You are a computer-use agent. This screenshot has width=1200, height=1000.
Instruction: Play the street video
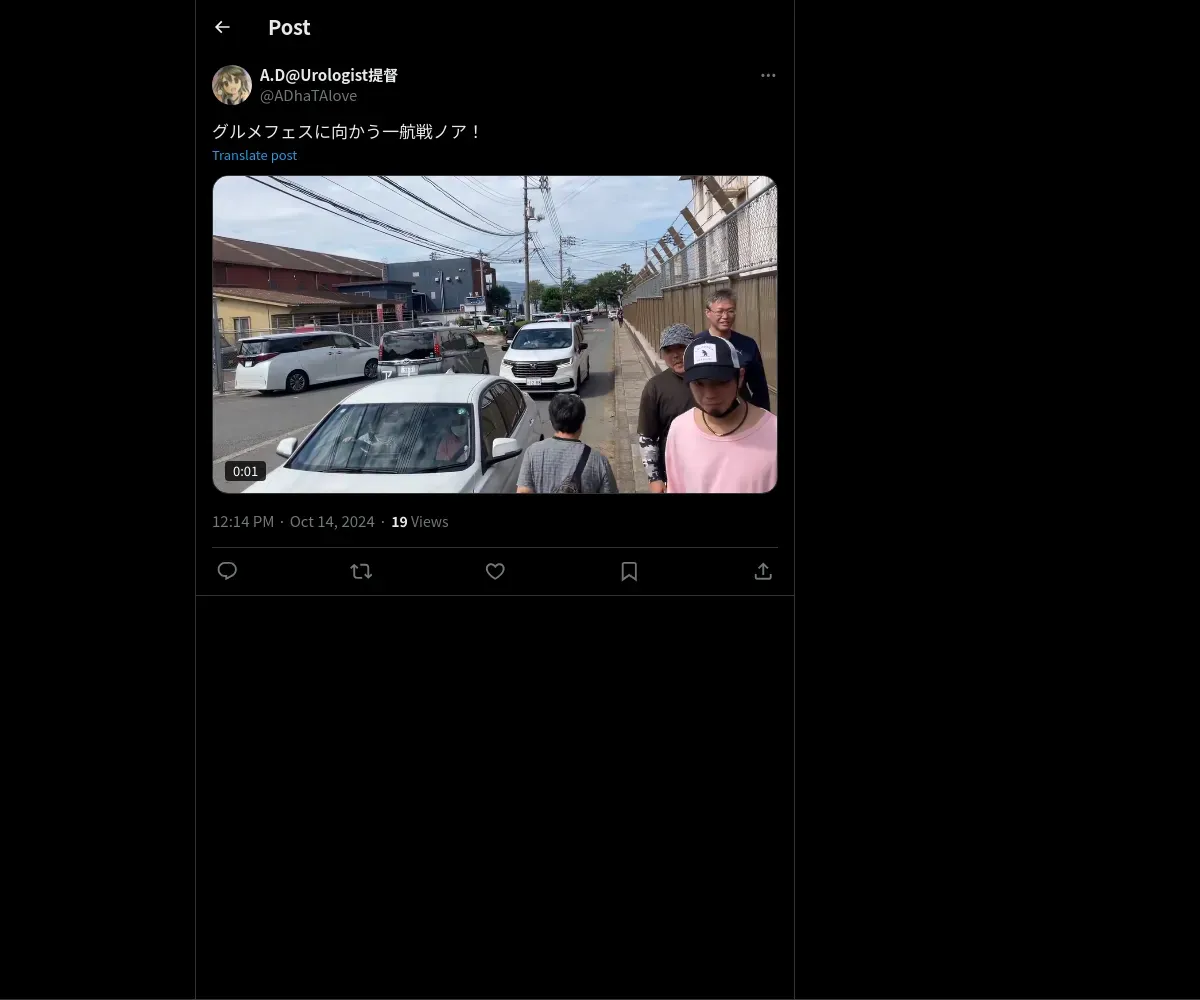pyautogui.click(x=495, y=334)
